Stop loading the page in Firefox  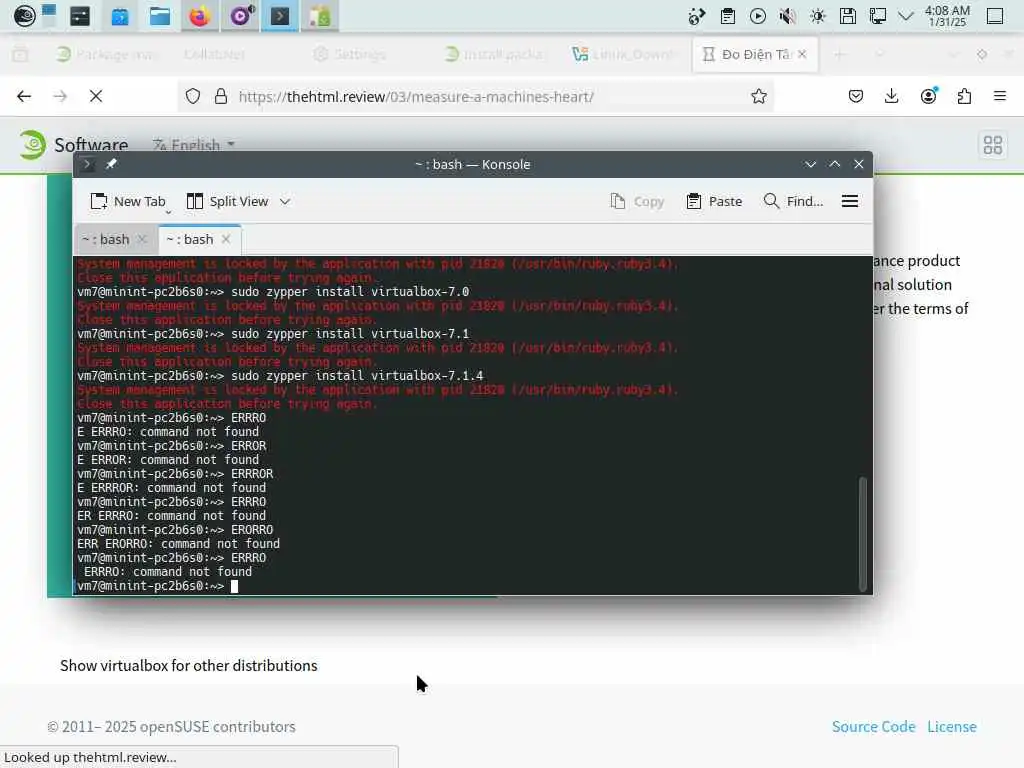pyautogui.click(x=96, y=97)
